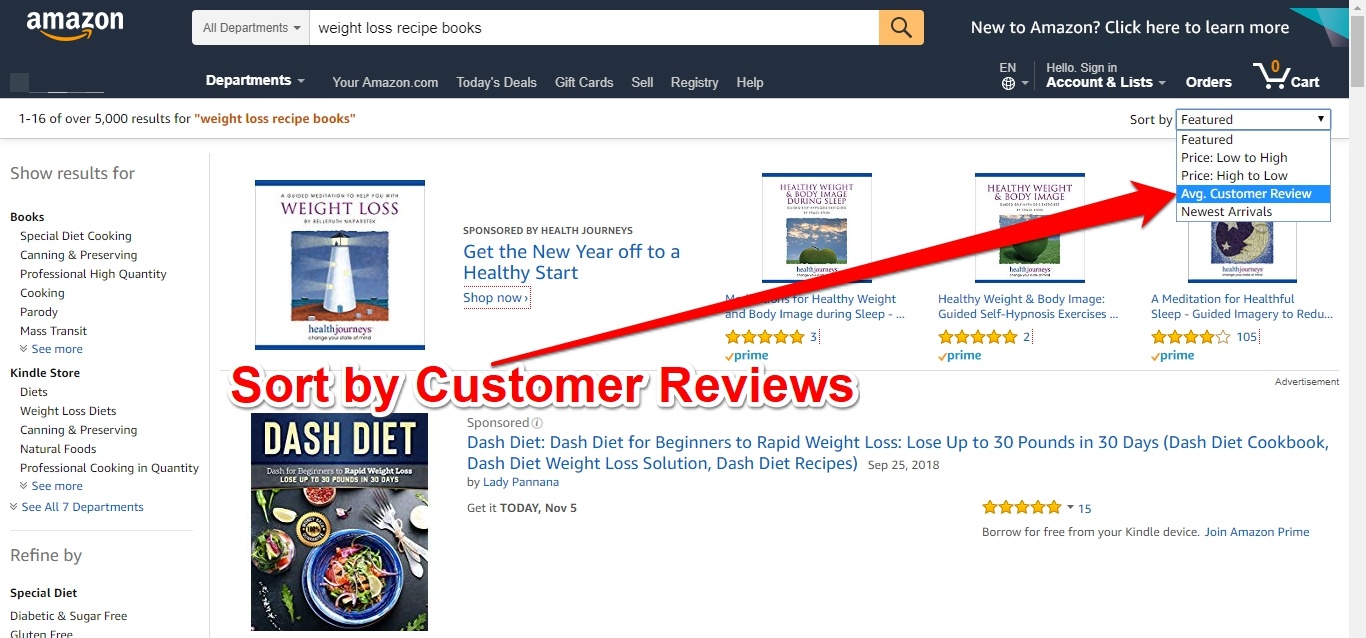Viewport: 1366px width, 638px height.
Task: Select Avg. Customer Review sort option
Action: (1253, 194)
